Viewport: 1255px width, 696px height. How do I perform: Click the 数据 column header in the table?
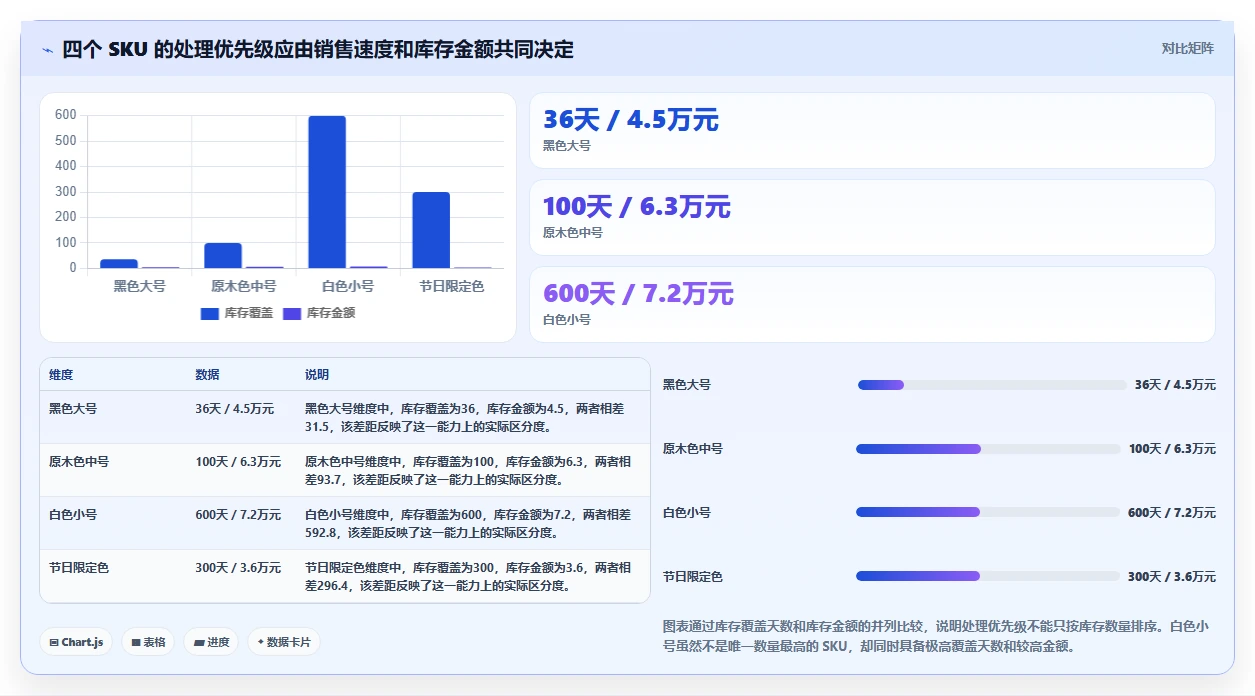(x=207, y=375)
